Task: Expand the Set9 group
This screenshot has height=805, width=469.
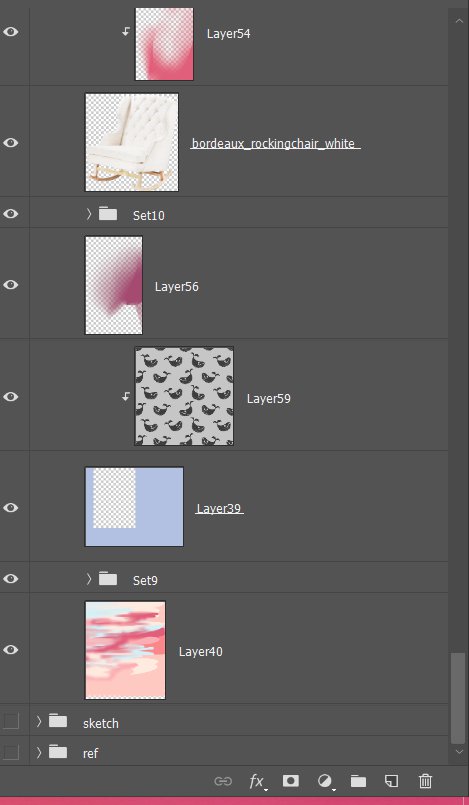Action: (89, 579)
